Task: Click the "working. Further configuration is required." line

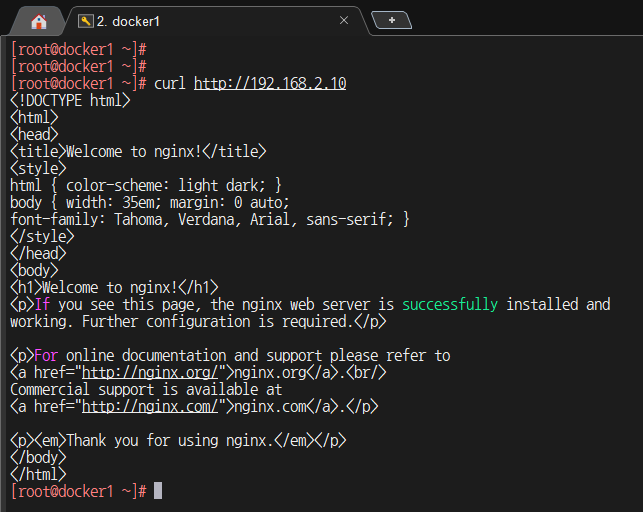Action: pos(198,321)
